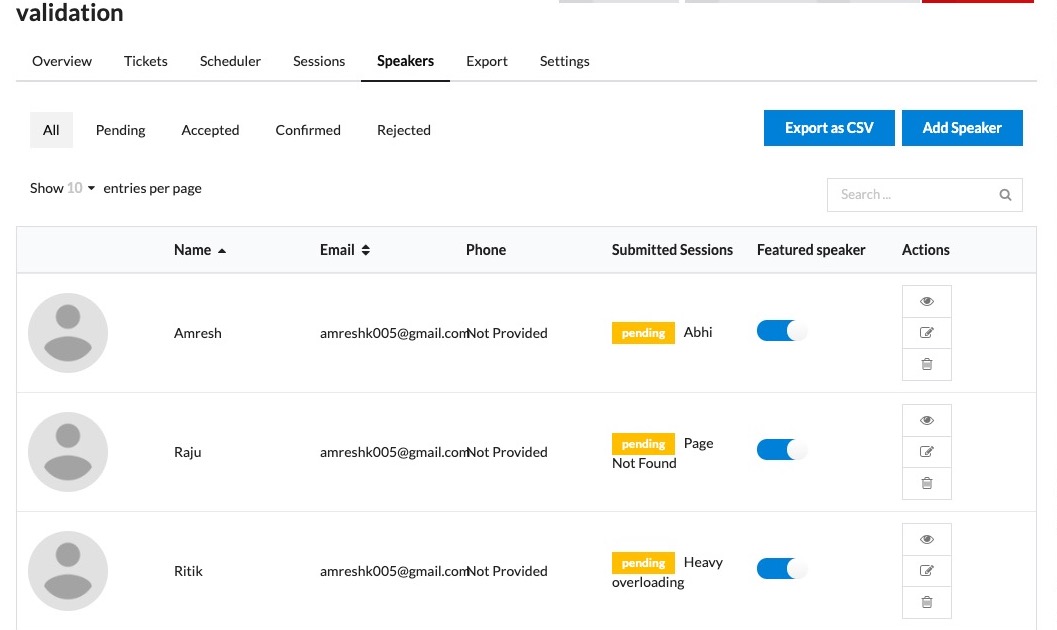
Task: Delete speaker Raju trash icon
Action: tap(926, 483)
